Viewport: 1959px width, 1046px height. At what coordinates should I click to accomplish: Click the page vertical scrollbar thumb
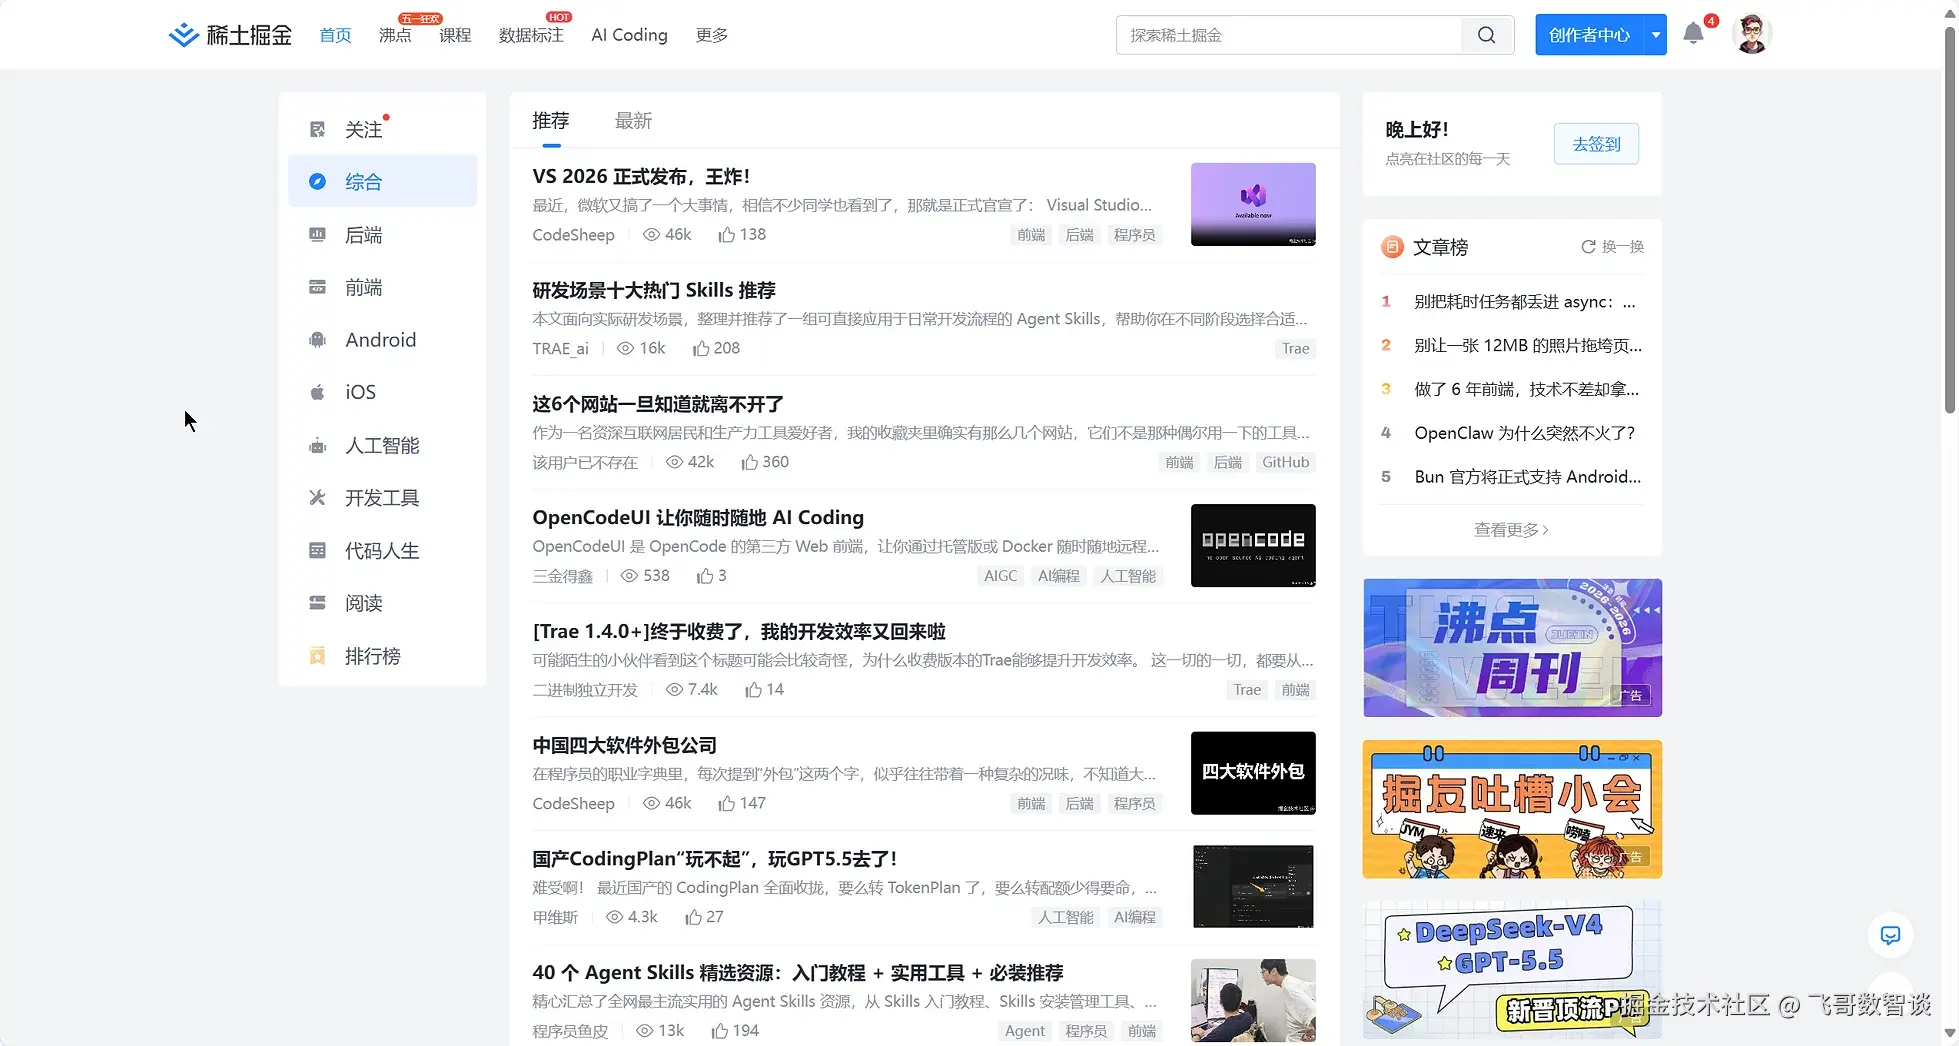point(1949,220)
